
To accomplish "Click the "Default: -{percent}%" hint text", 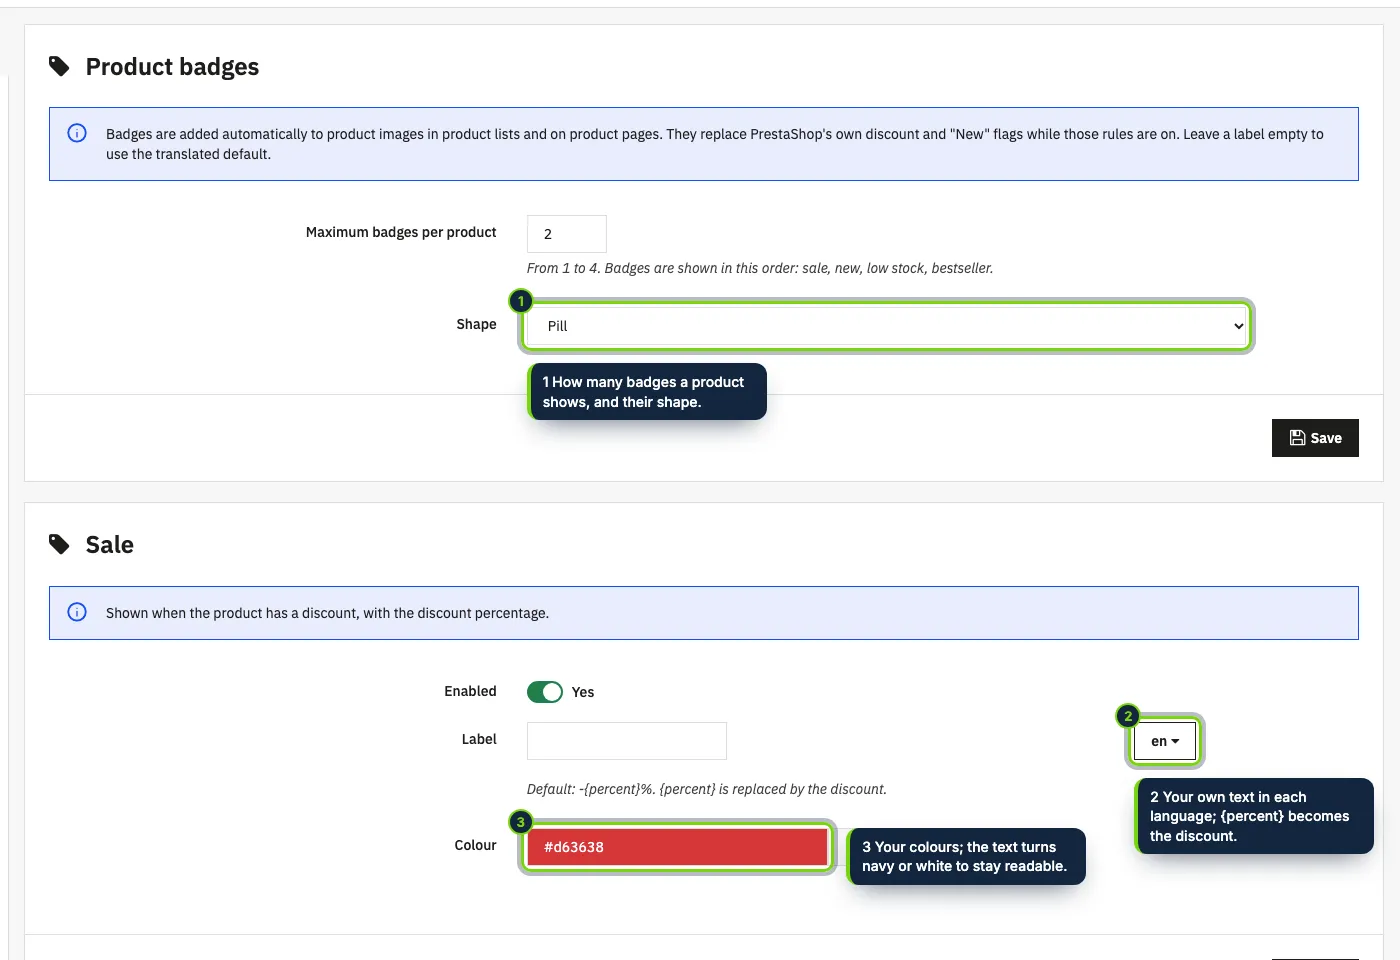I will coord(707,789).
